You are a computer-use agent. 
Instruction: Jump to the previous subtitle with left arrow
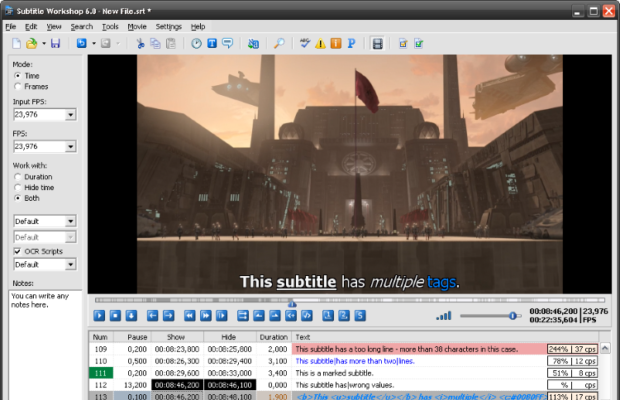(x=153, y=315)
